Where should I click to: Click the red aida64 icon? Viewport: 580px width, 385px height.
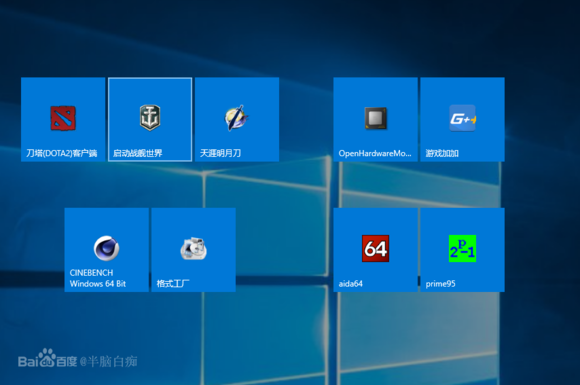(x=375, y=249)
